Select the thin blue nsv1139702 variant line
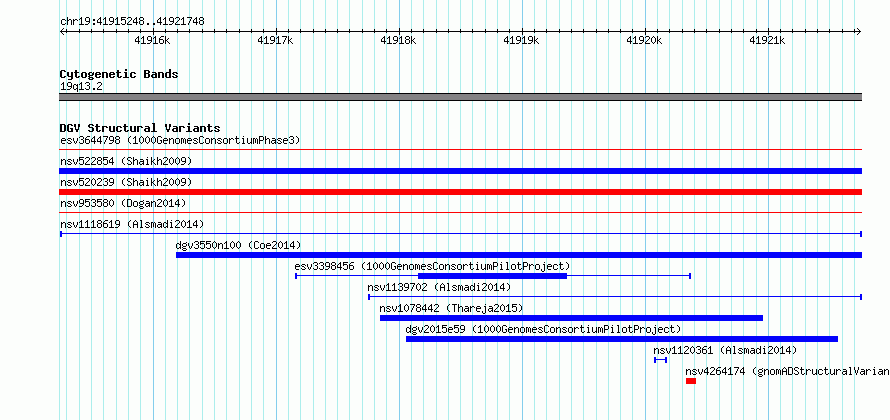This screenshot has width=890, height=420. point(615,297)
